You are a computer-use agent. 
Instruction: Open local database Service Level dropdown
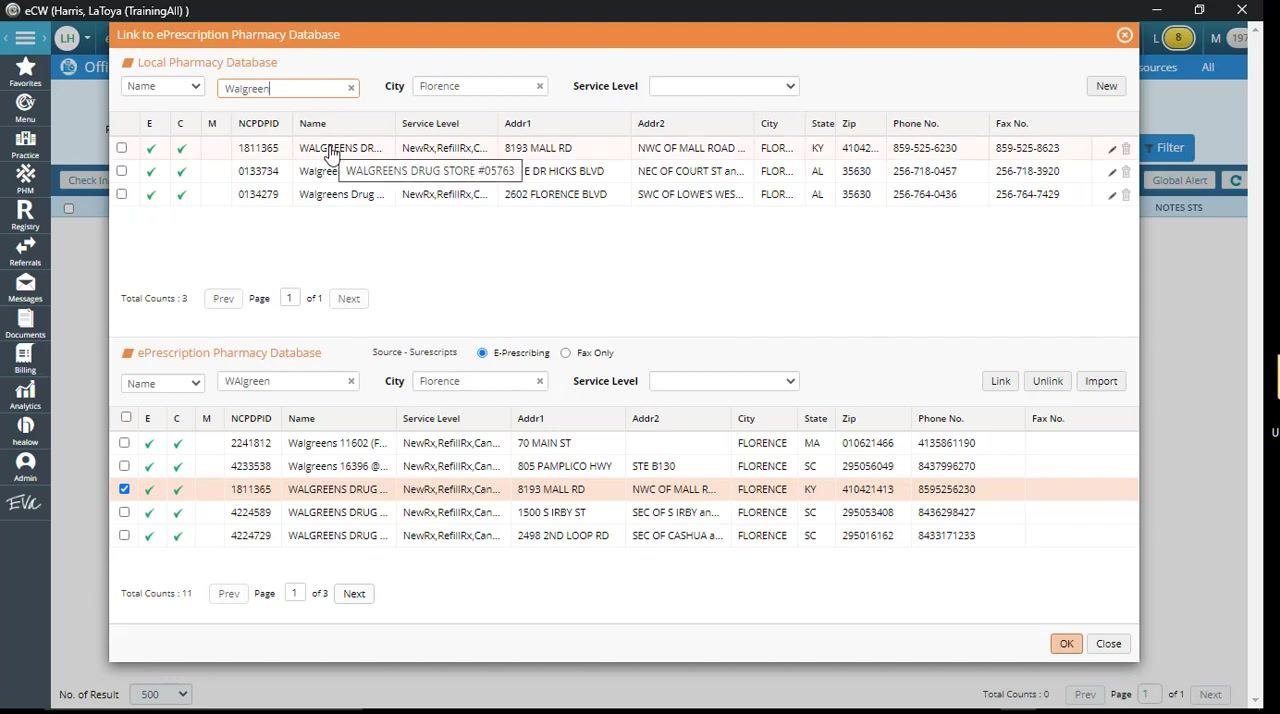click(724, 86)
